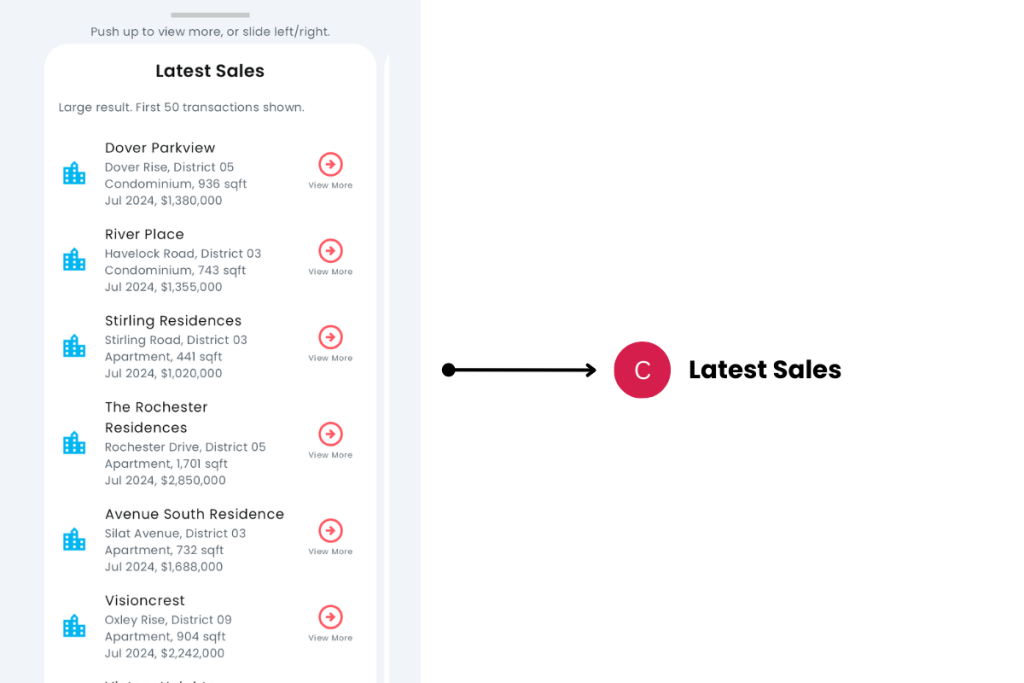Screen dimensions: 1024x683
Task: Open the Stirling Residences listing title
Action: pyautogui.click(x=173, y=321)
